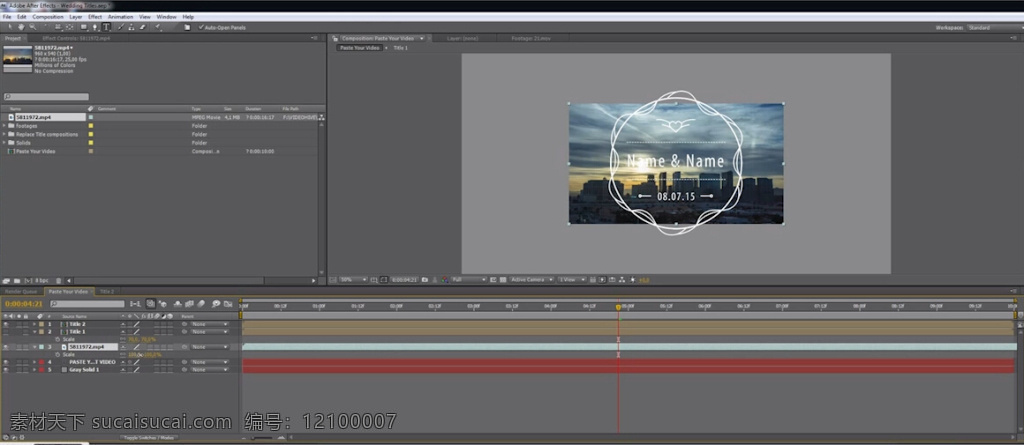
Task: Select the Eraser tool
Action: click(142, 27)
